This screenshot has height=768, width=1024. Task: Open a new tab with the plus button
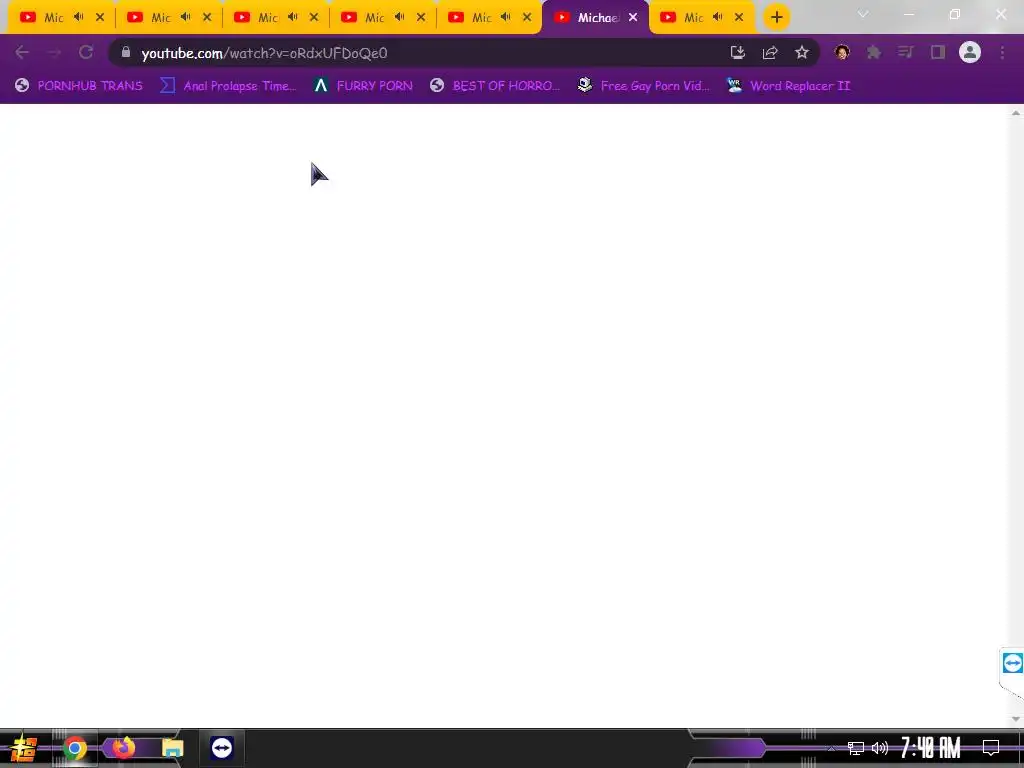pos(776,18)
